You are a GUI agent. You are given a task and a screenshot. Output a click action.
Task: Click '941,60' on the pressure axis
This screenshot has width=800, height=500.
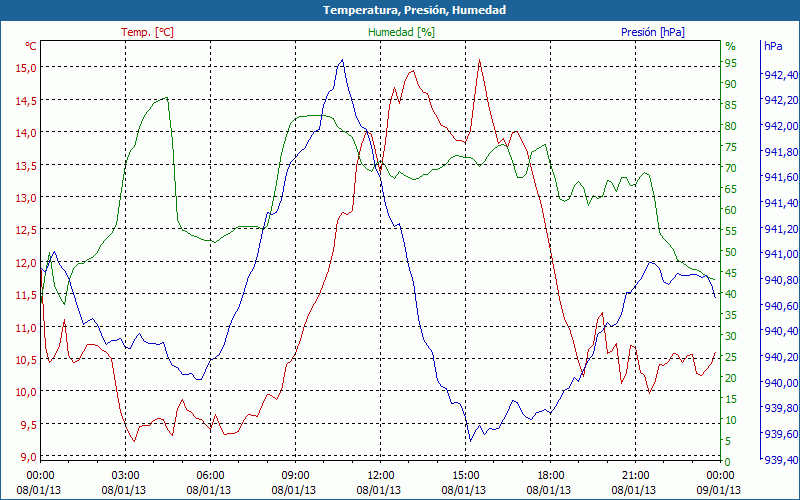coord(781,178)
